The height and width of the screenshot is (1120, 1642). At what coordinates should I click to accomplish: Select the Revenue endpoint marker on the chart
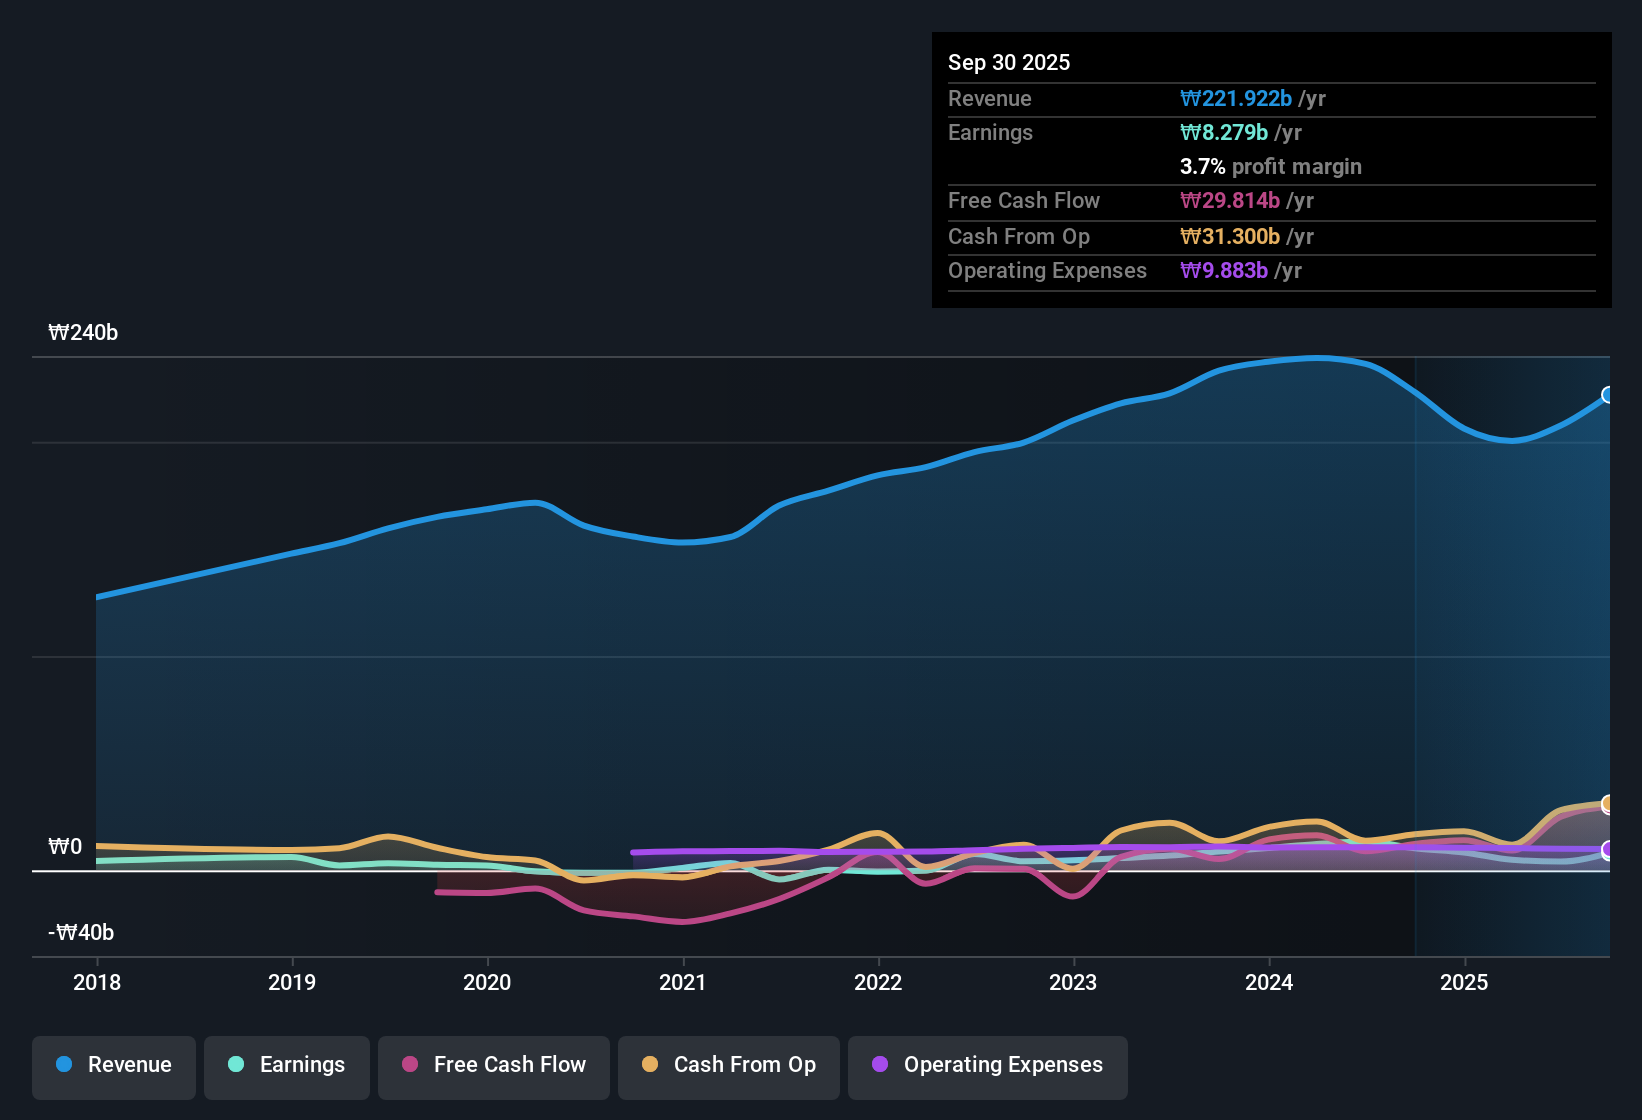click(1607, 396)
